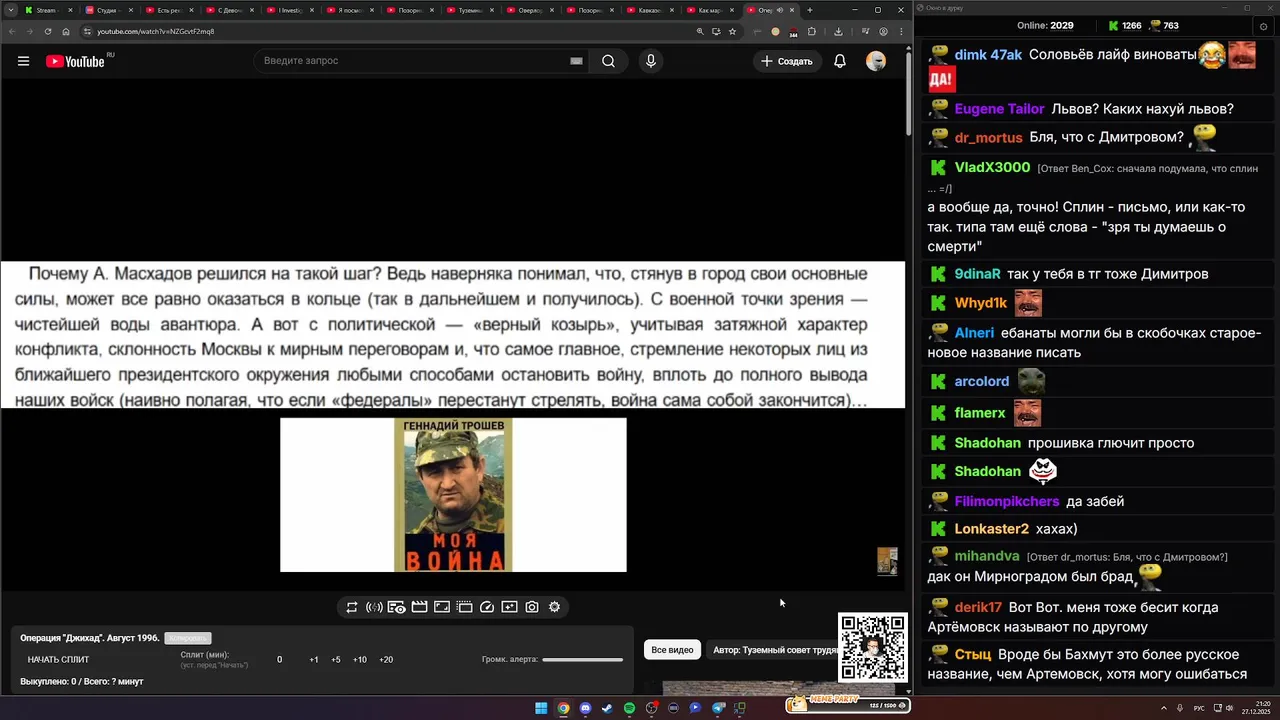Open the browser extensions puzzle icon
Screen dimensions: 1280x720
[x=812, y=31]
